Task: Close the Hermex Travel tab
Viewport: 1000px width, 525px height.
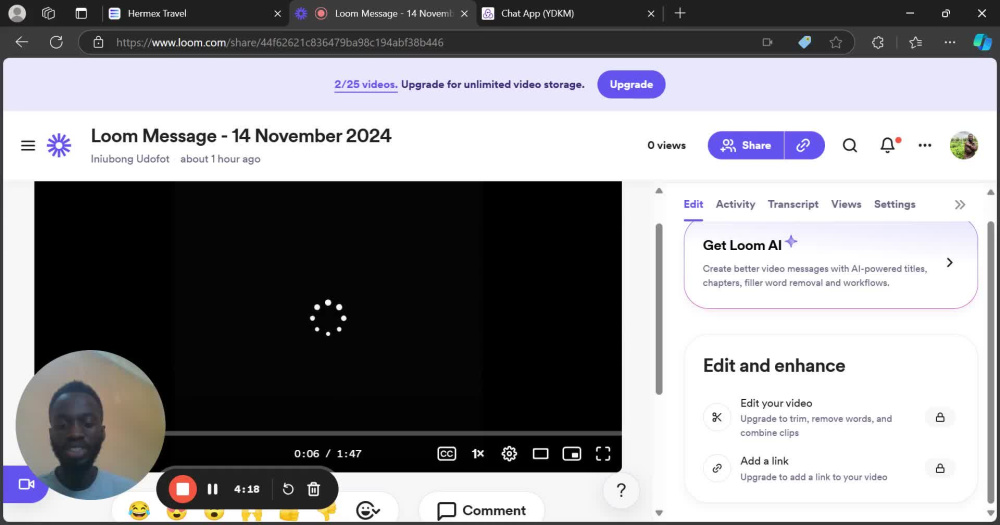Action: pos(277,13)
